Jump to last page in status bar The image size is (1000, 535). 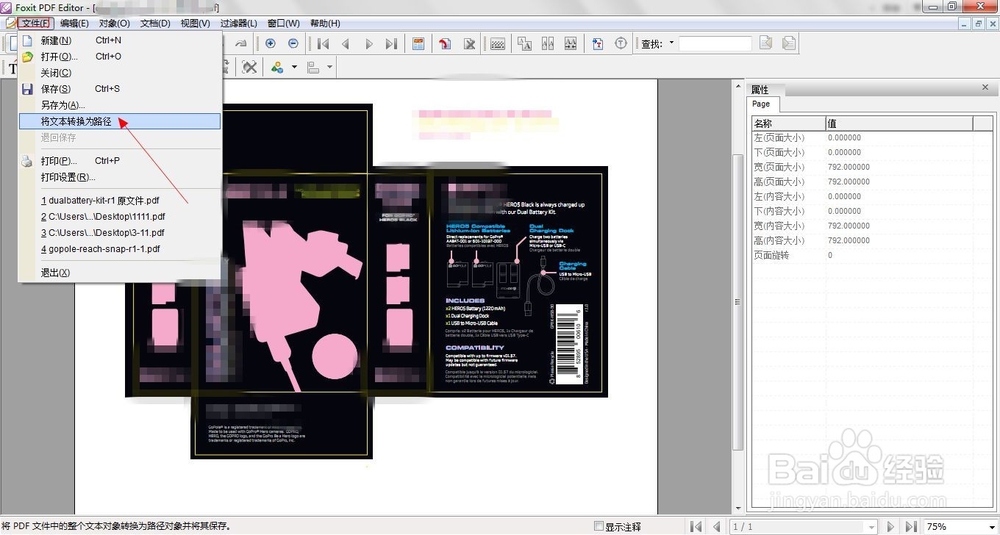[x=912, y=527]
